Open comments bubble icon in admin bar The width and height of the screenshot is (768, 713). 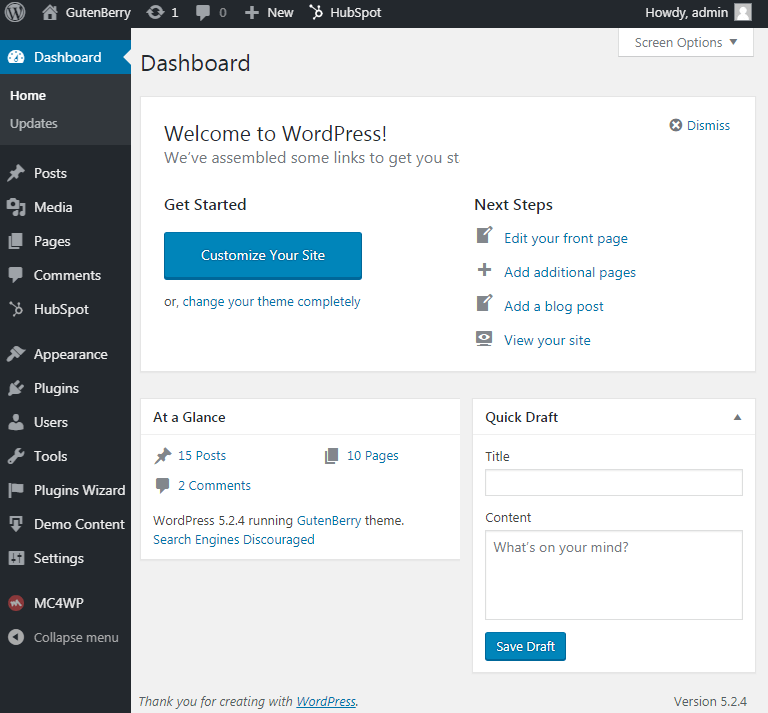[x=203, y=13]
